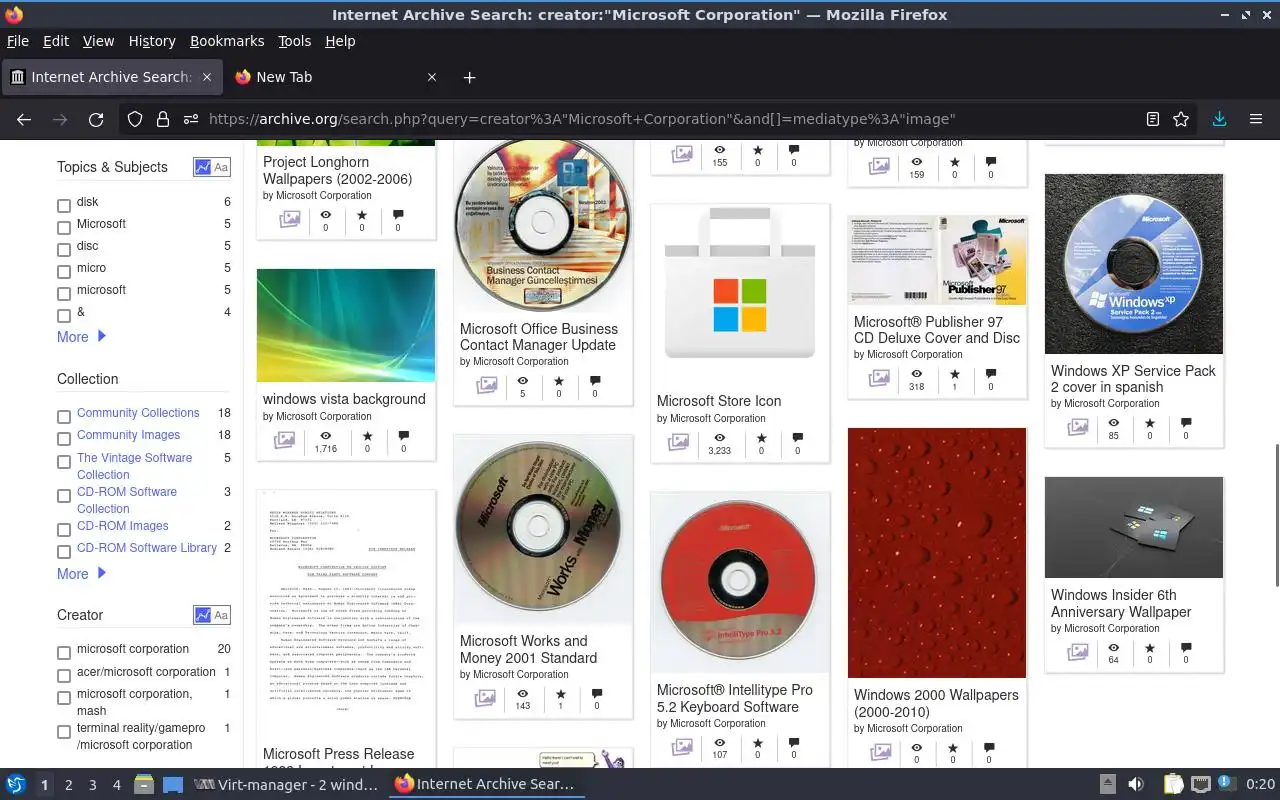The image size is (1280, 800).
Task: Bookmark this page with the star icon
Action: pos(1181,119)
